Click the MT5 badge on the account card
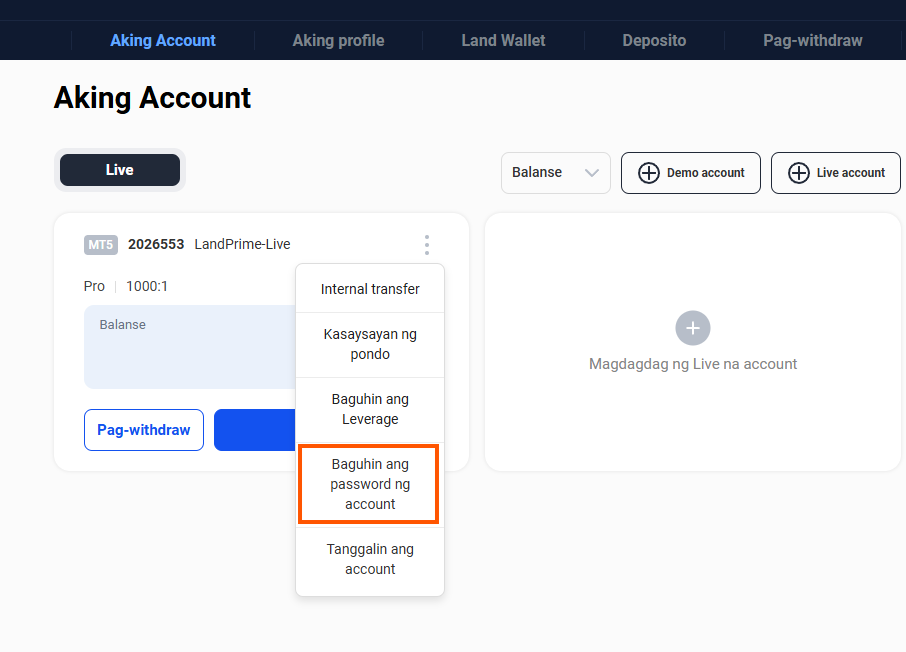The height and width of the screenshot is (652, 906). point(101,244)
